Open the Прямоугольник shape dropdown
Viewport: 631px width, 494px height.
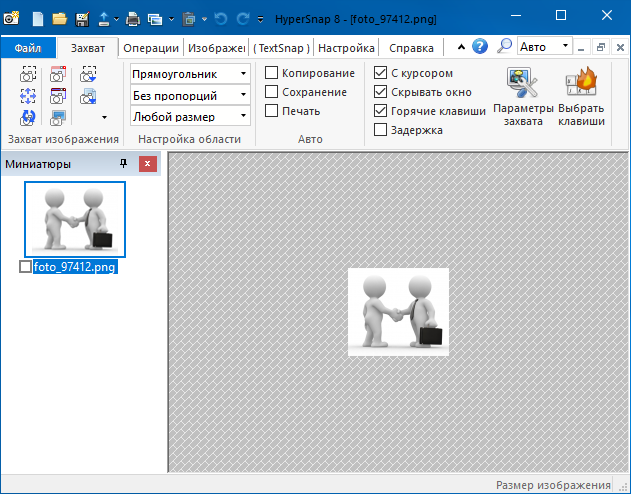(190, 74)
